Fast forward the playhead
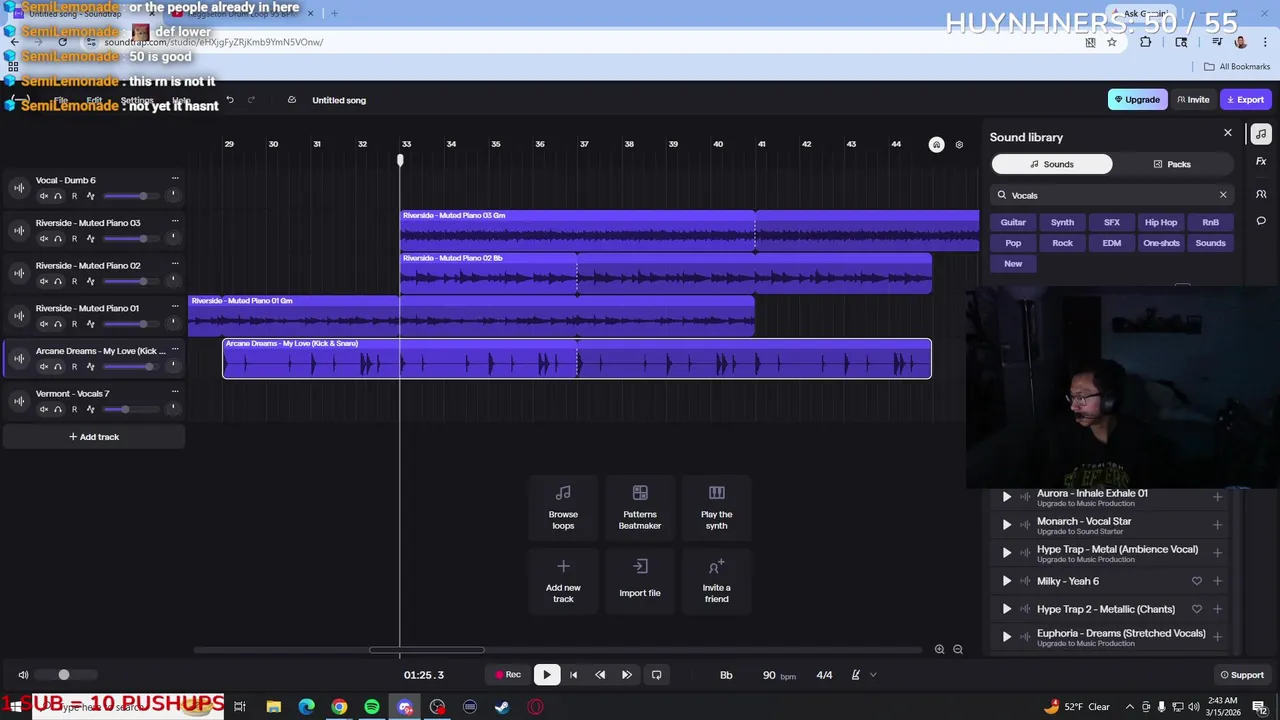The width and height of the screenshot is (1280, 720). [x=627, y=675]
